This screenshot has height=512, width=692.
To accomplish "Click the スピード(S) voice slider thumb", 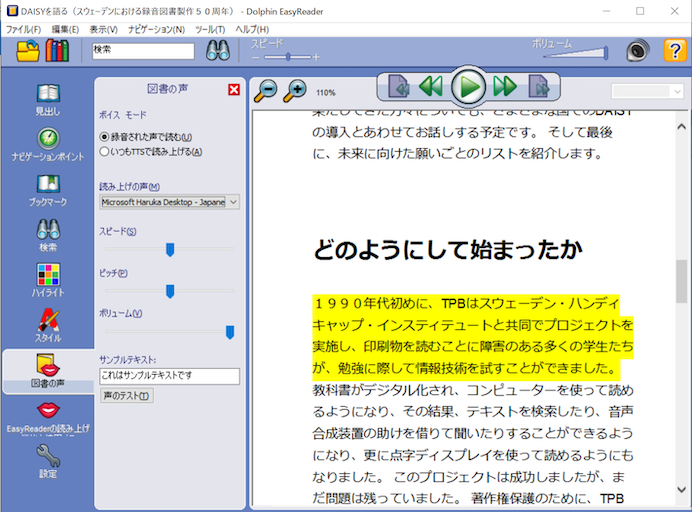I will coord(170,249).
